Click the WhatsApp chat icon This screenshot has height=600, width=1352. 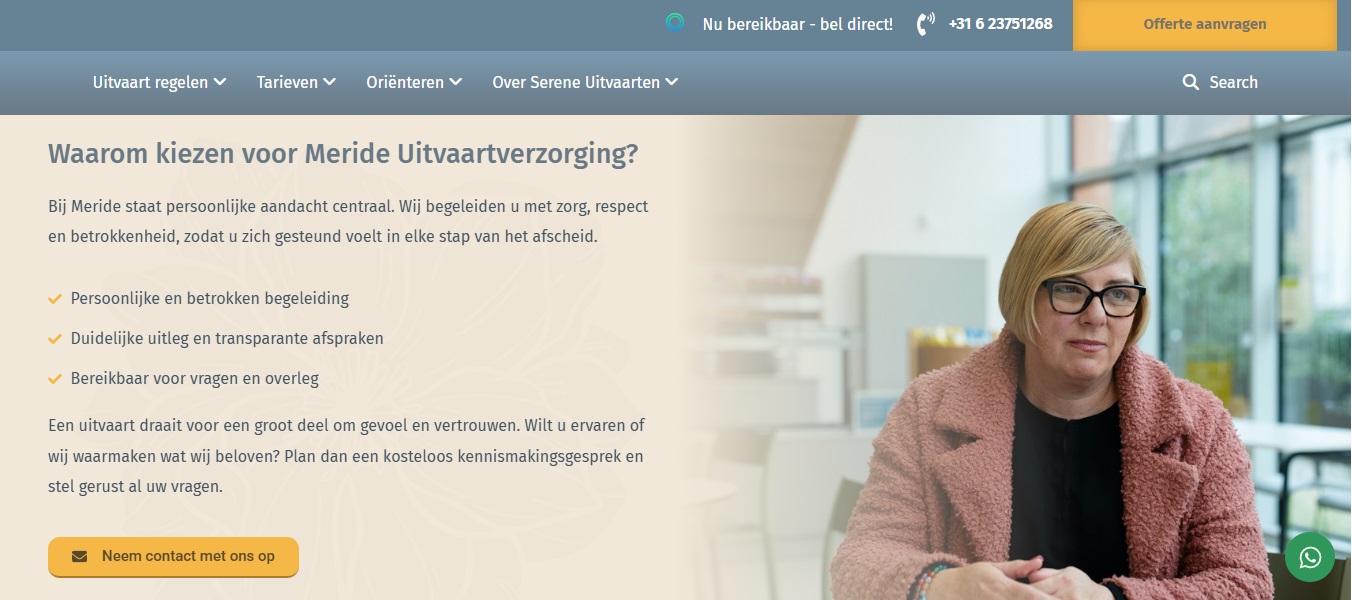tap(1310, 557)
